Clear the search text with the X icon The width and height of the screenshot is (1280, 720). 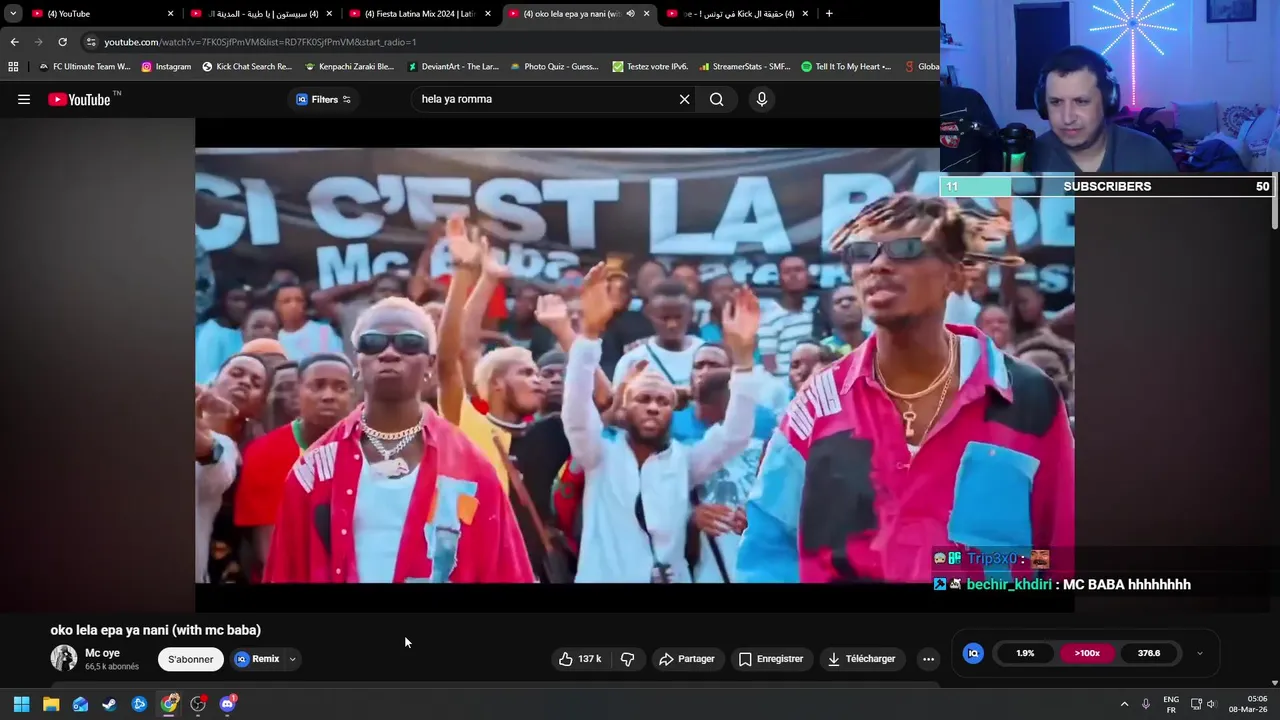[x=685, y=99]
